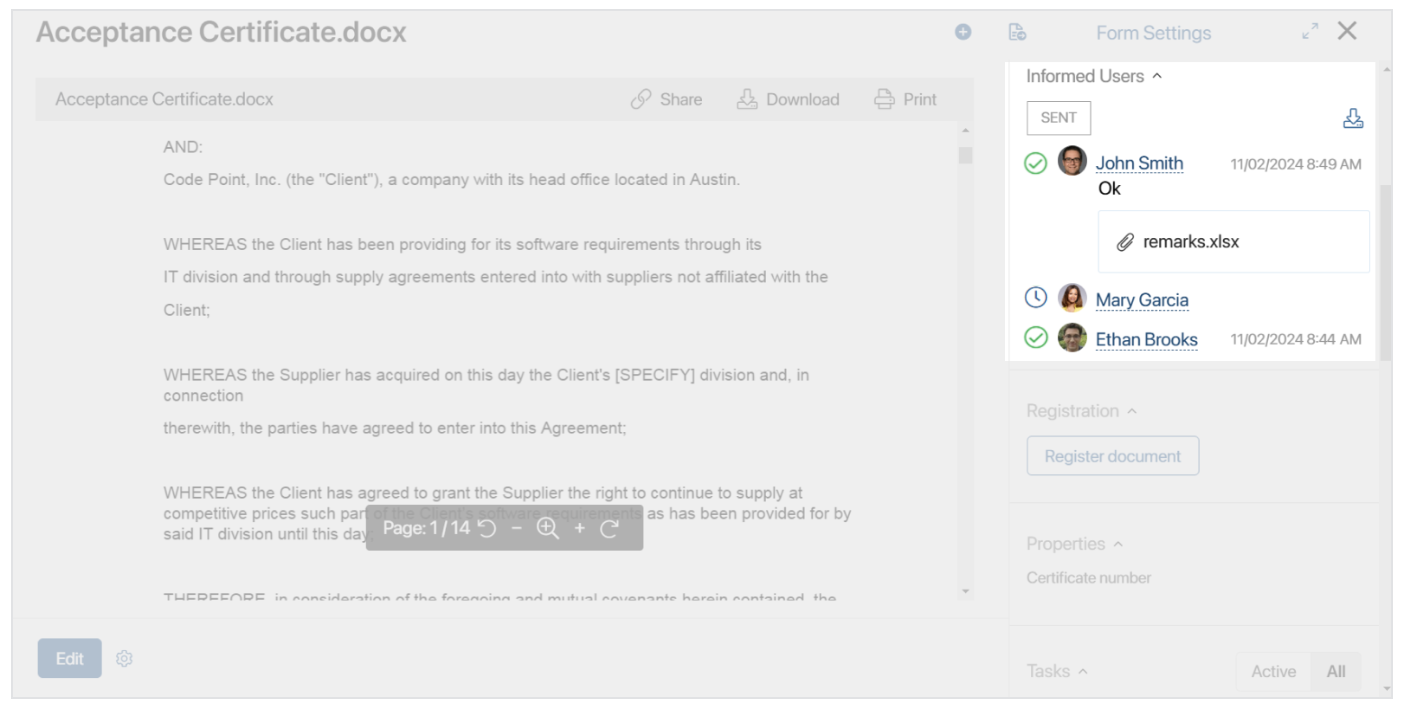This screenshot has height=709, width=1407.
Task: Click the rotate counterclockwise icon
Action: click(x=487, y=528)
